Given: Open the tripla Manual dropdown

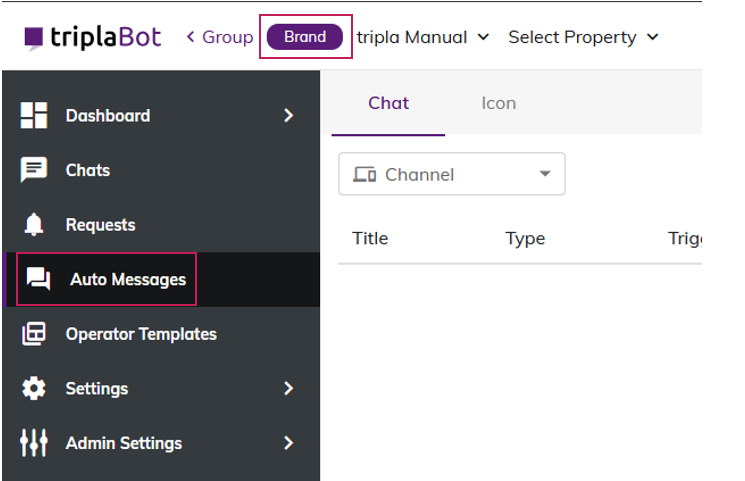Looking at the screenshot, I should pos(423,37).
